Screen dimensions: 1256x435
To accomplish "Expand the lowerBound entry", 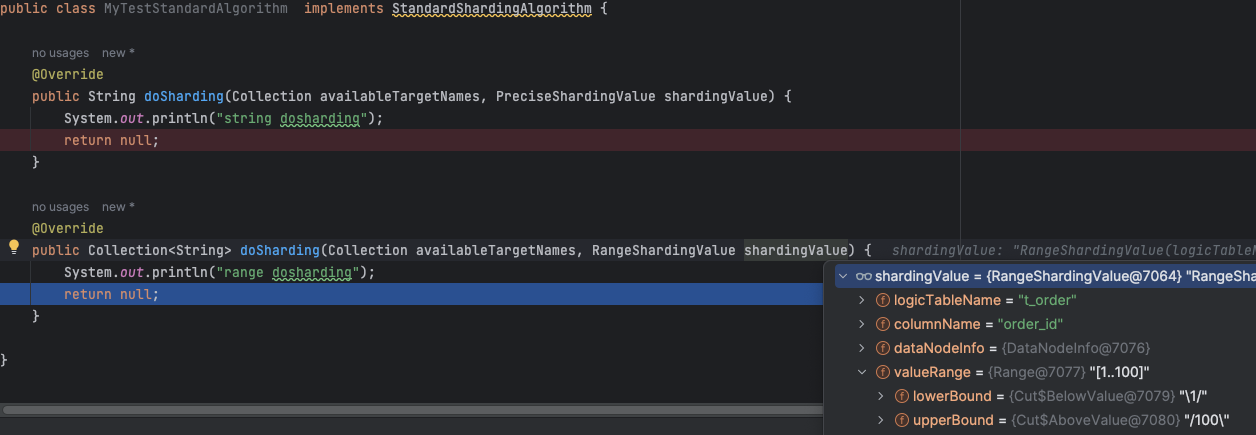I will coord(881,396).
